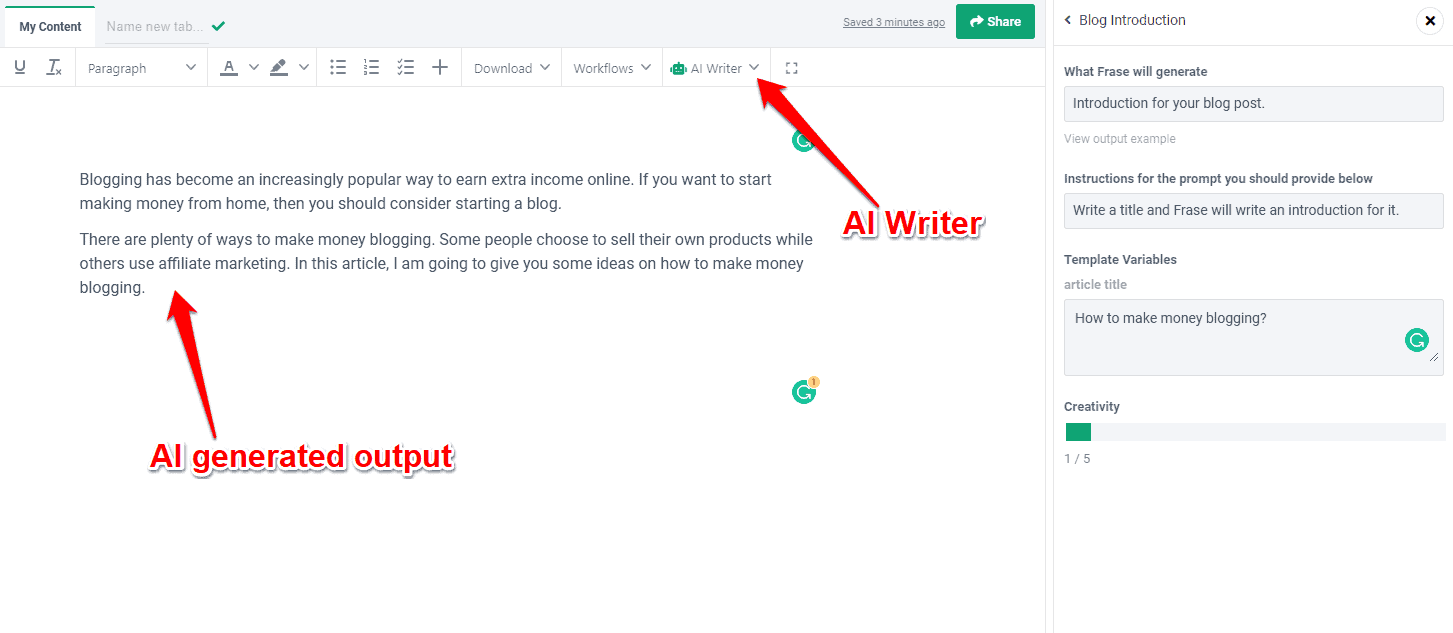This screenshot has height=633, width=1453.
Task: Toggle underline formatting
Action: 20,68
